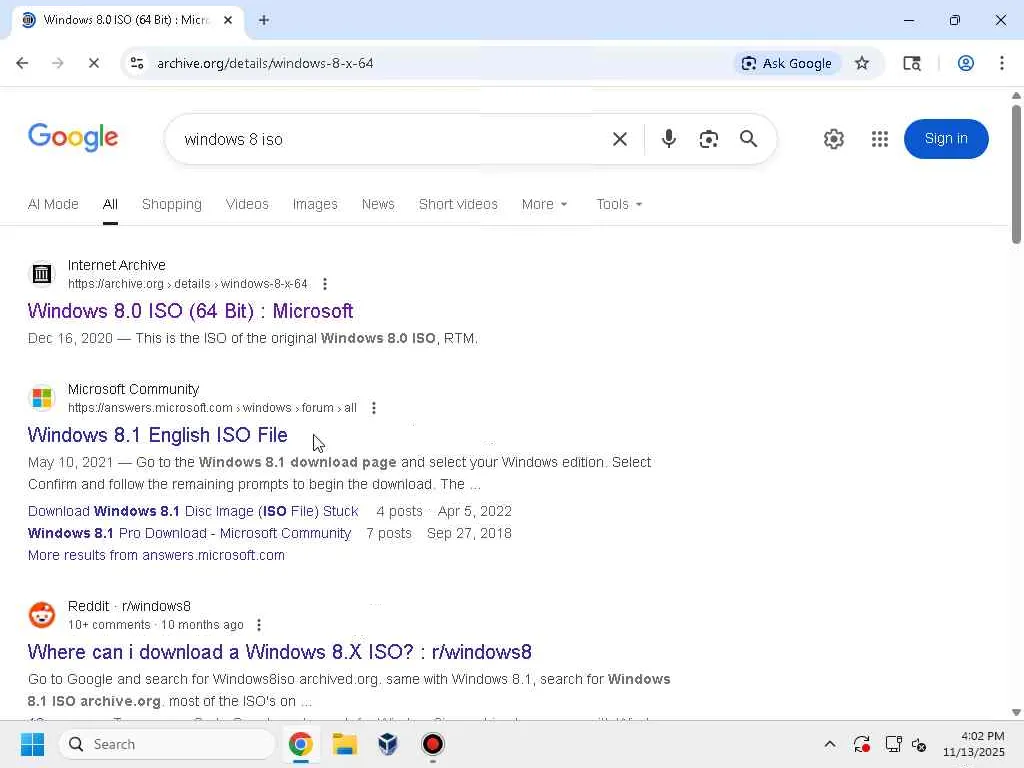
Task: Click the blue Sign in button
Action: (946, 138)
